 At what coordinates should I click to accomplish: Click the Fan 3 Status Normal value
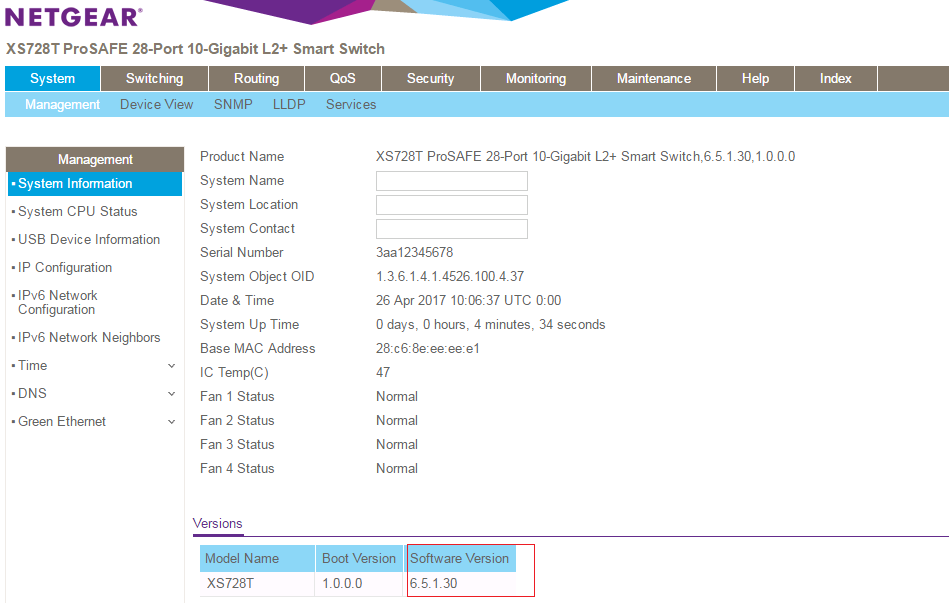[397, 444]
